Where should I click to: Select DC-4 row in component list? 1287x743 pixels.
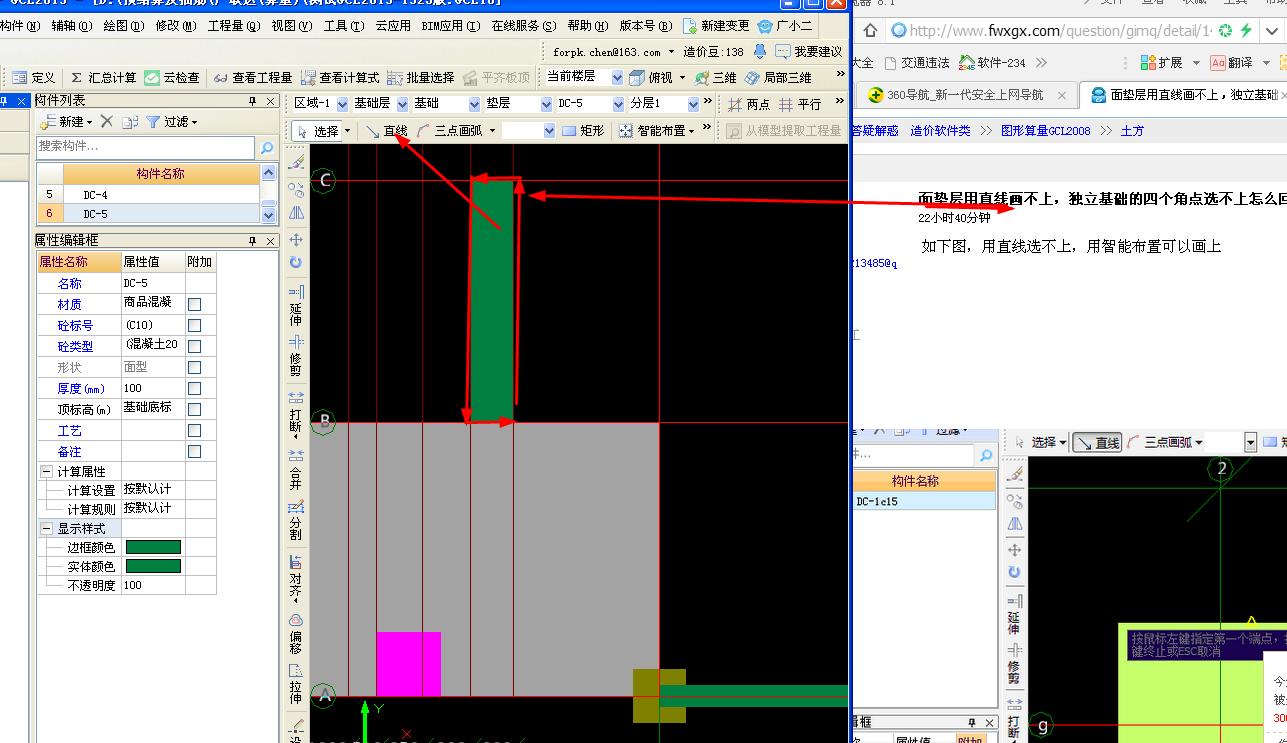[x=148, y=195]
